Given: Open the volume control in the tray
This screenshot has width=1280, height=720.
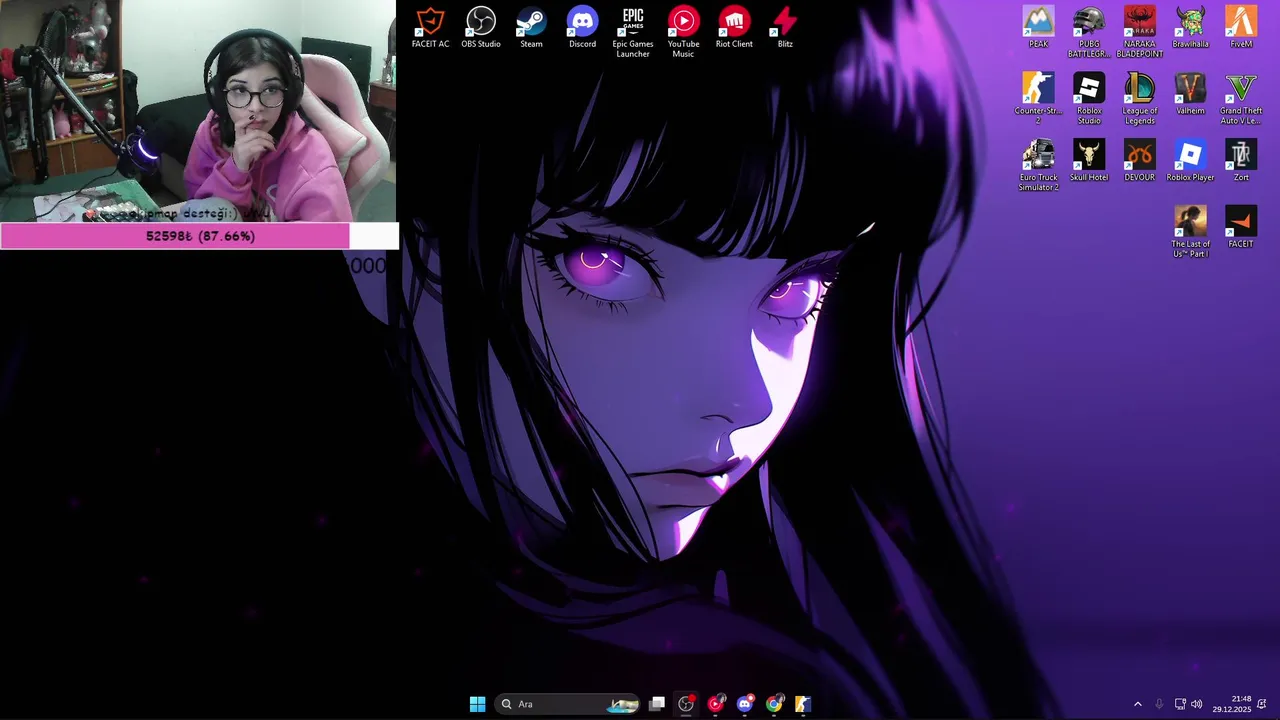Looking at the screenshot, I should [x=1197, y=704].
